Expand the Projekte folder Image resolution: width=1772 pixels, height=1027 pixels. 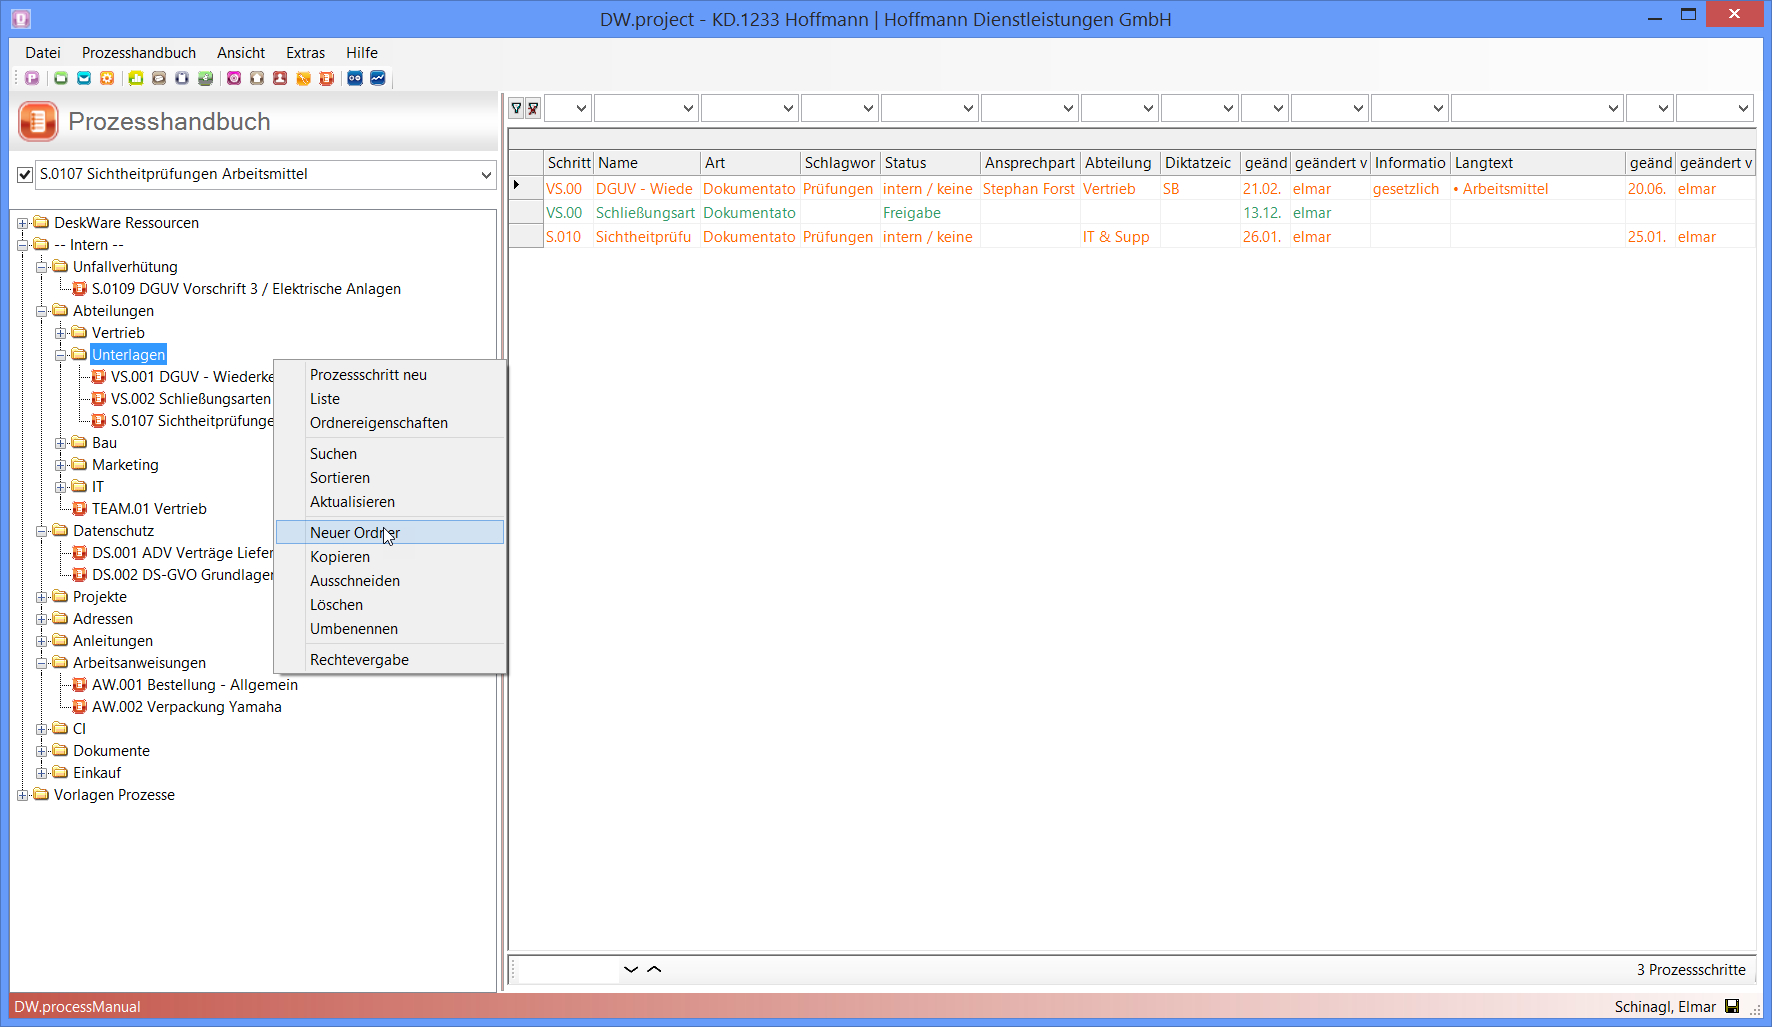pyautogui.click(x=42, y=597)
